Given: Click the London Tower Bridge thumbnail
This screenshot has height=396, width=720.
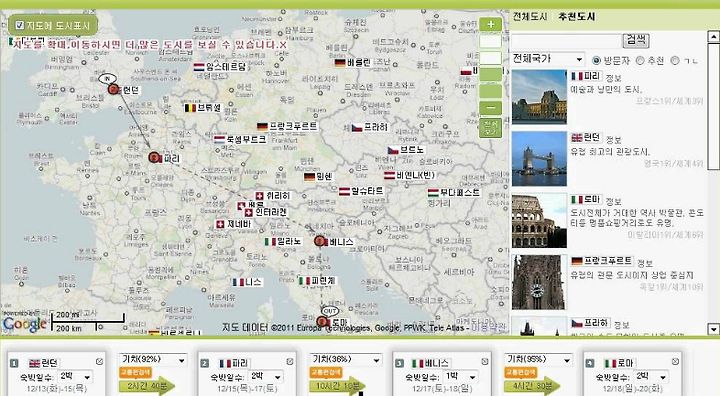Looking at the screenshot, I should pos(539,158).
